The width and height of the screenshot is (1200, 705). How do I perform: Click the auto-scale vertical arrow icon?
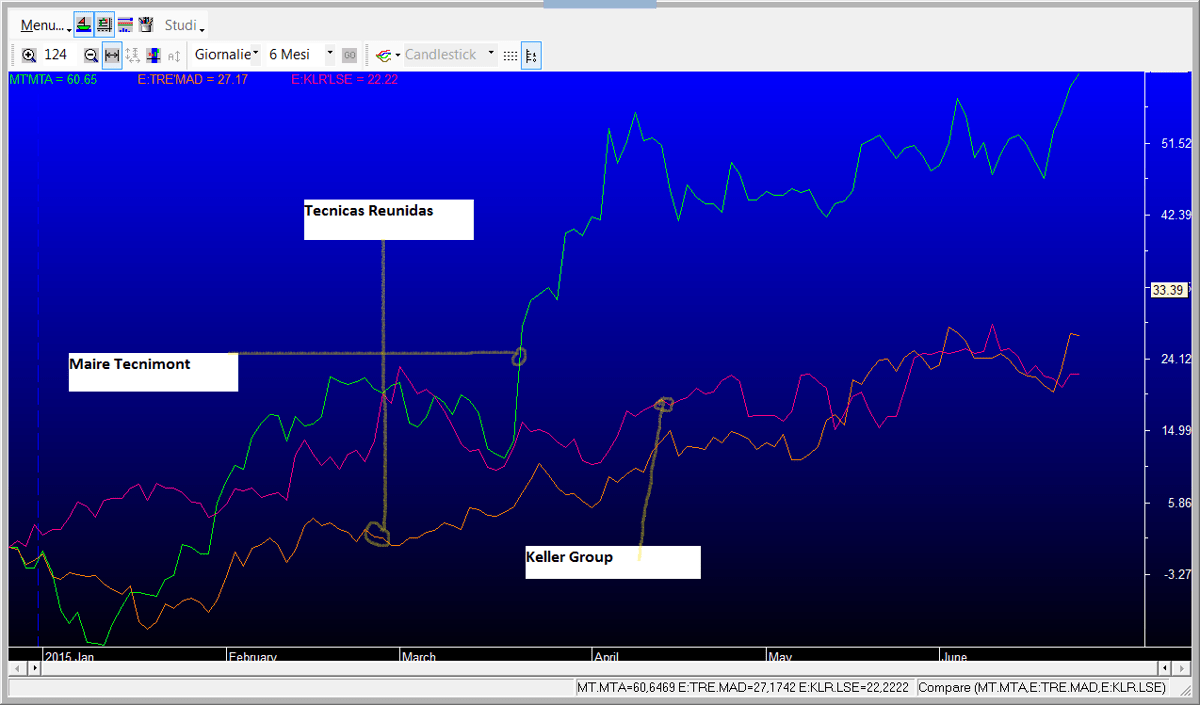click(174, 55)
